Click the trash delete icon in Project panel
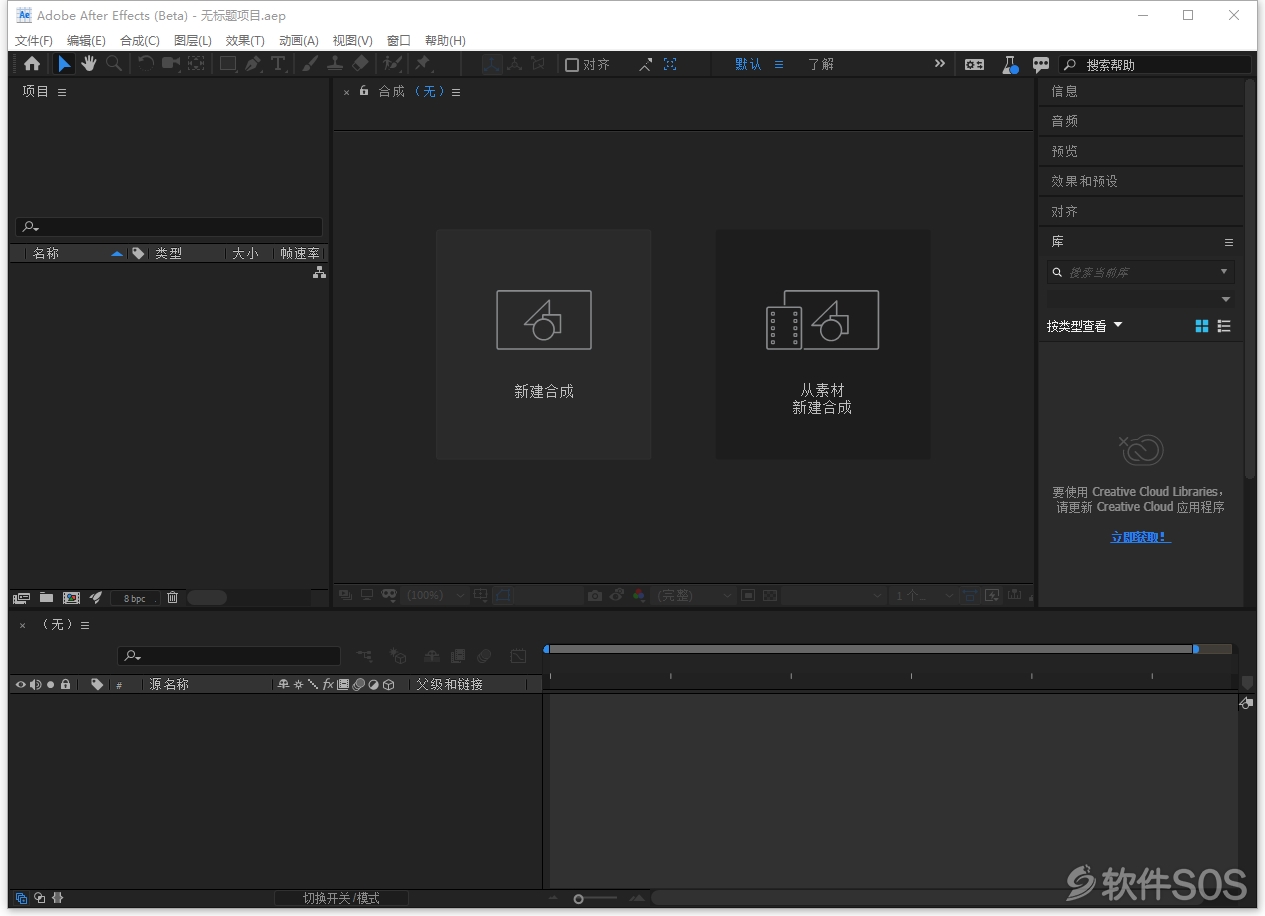This screenshot has height=916, width=1265. [x=172, y=597]
